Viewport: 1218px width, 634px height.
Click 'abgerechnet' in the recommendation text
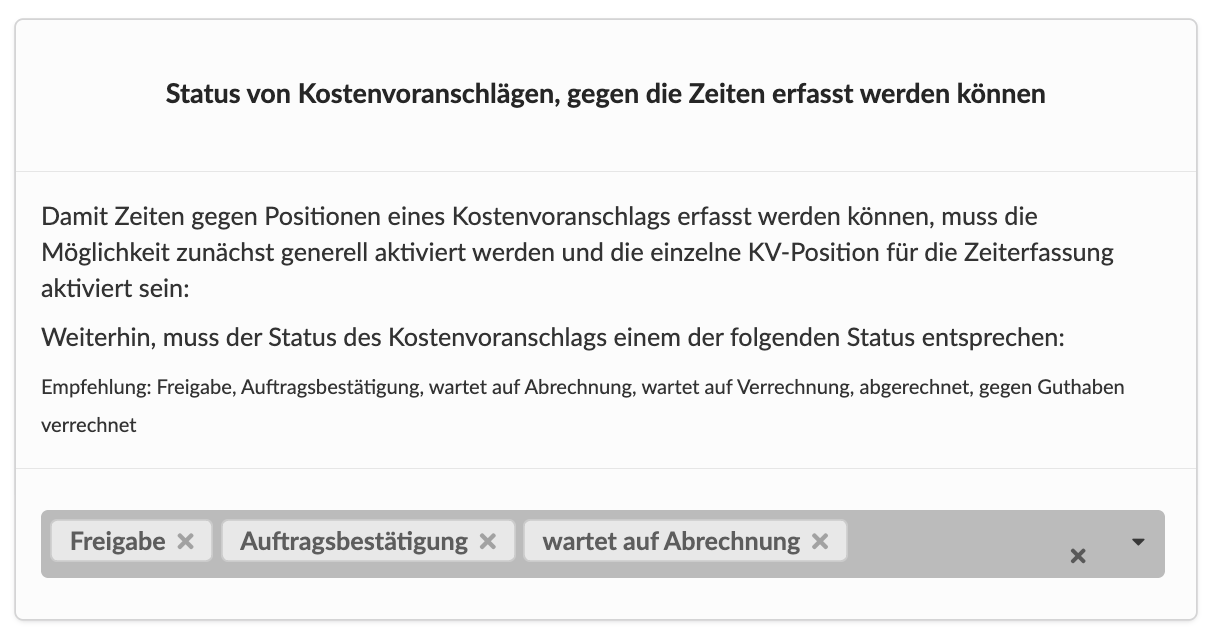(914, 387)
